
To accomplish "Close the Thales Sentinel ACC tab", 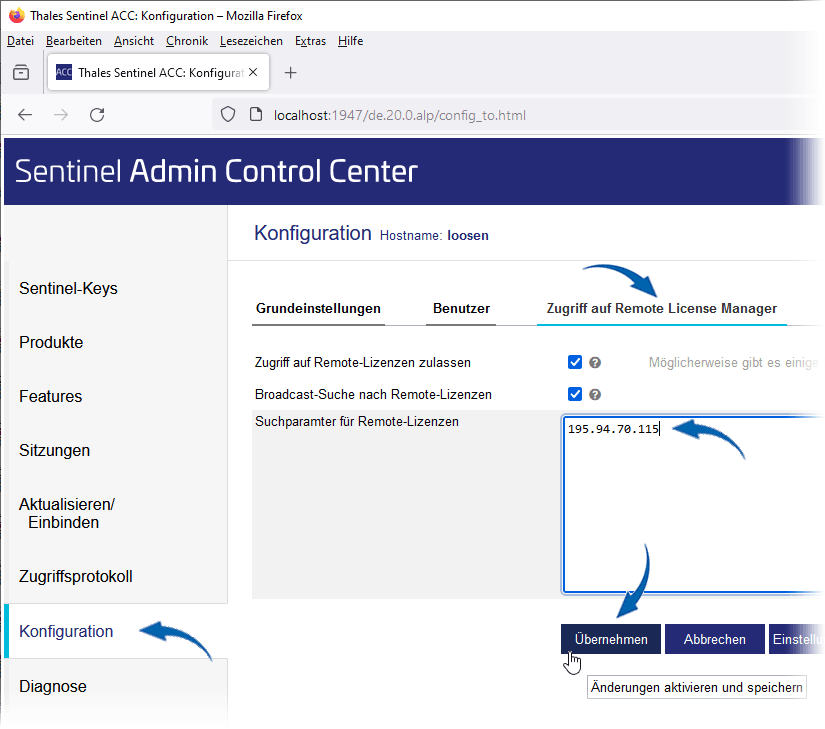I will click(253, 72).
